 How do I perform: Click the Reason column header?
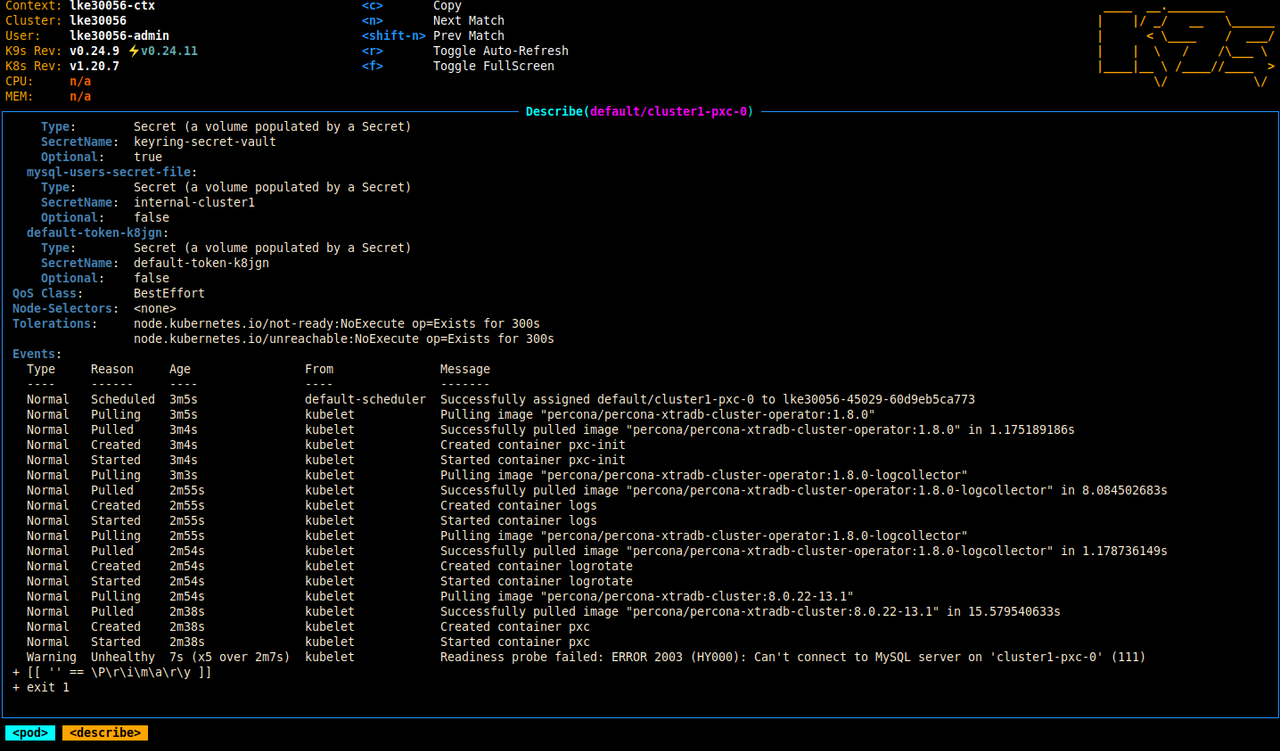pyautogui.click(x=112, y=369)
